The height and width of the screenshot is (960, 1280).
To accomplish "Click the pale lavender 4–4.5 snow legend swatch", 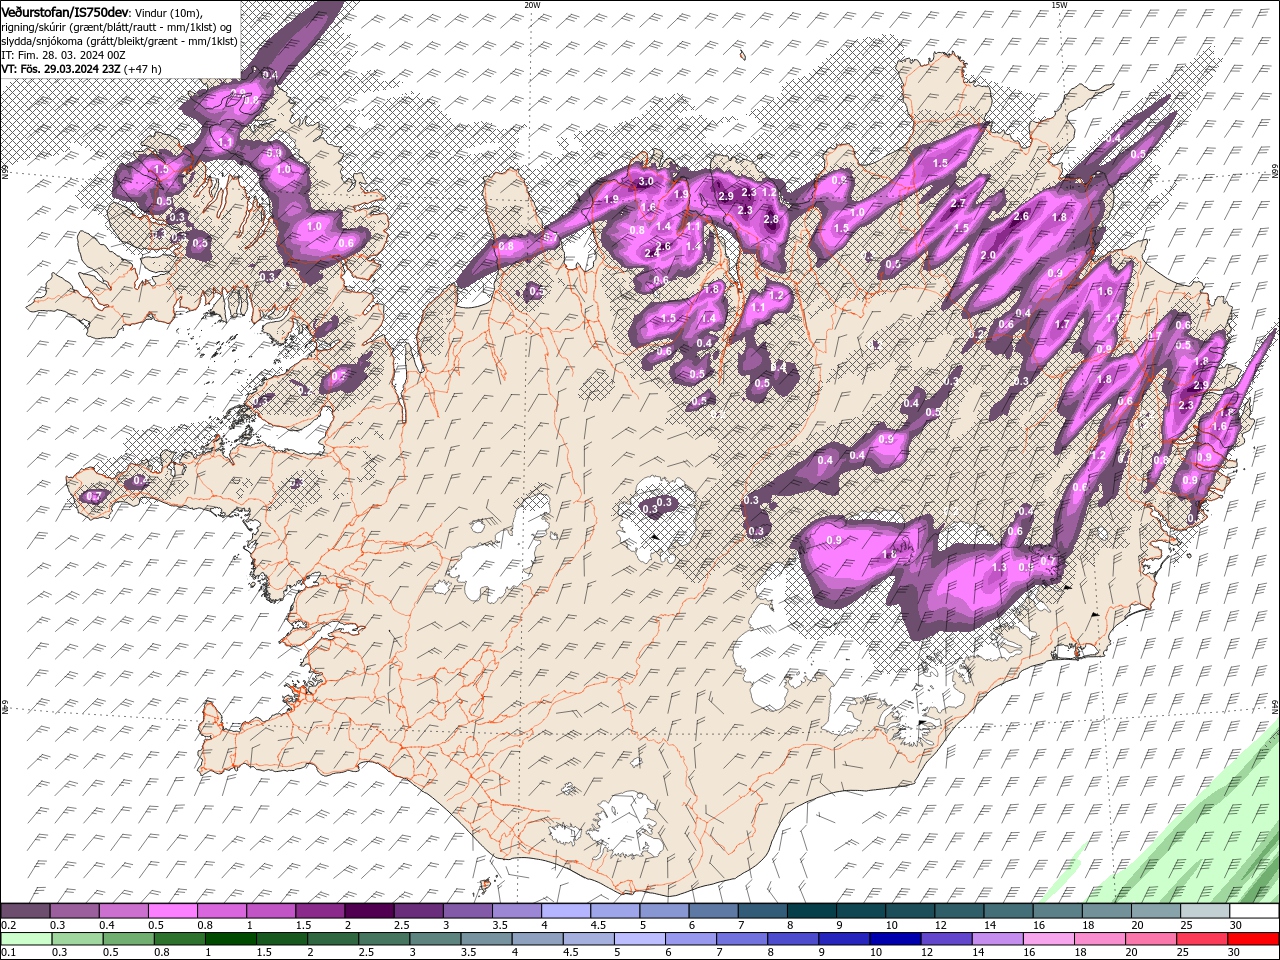I will [564, 911].
